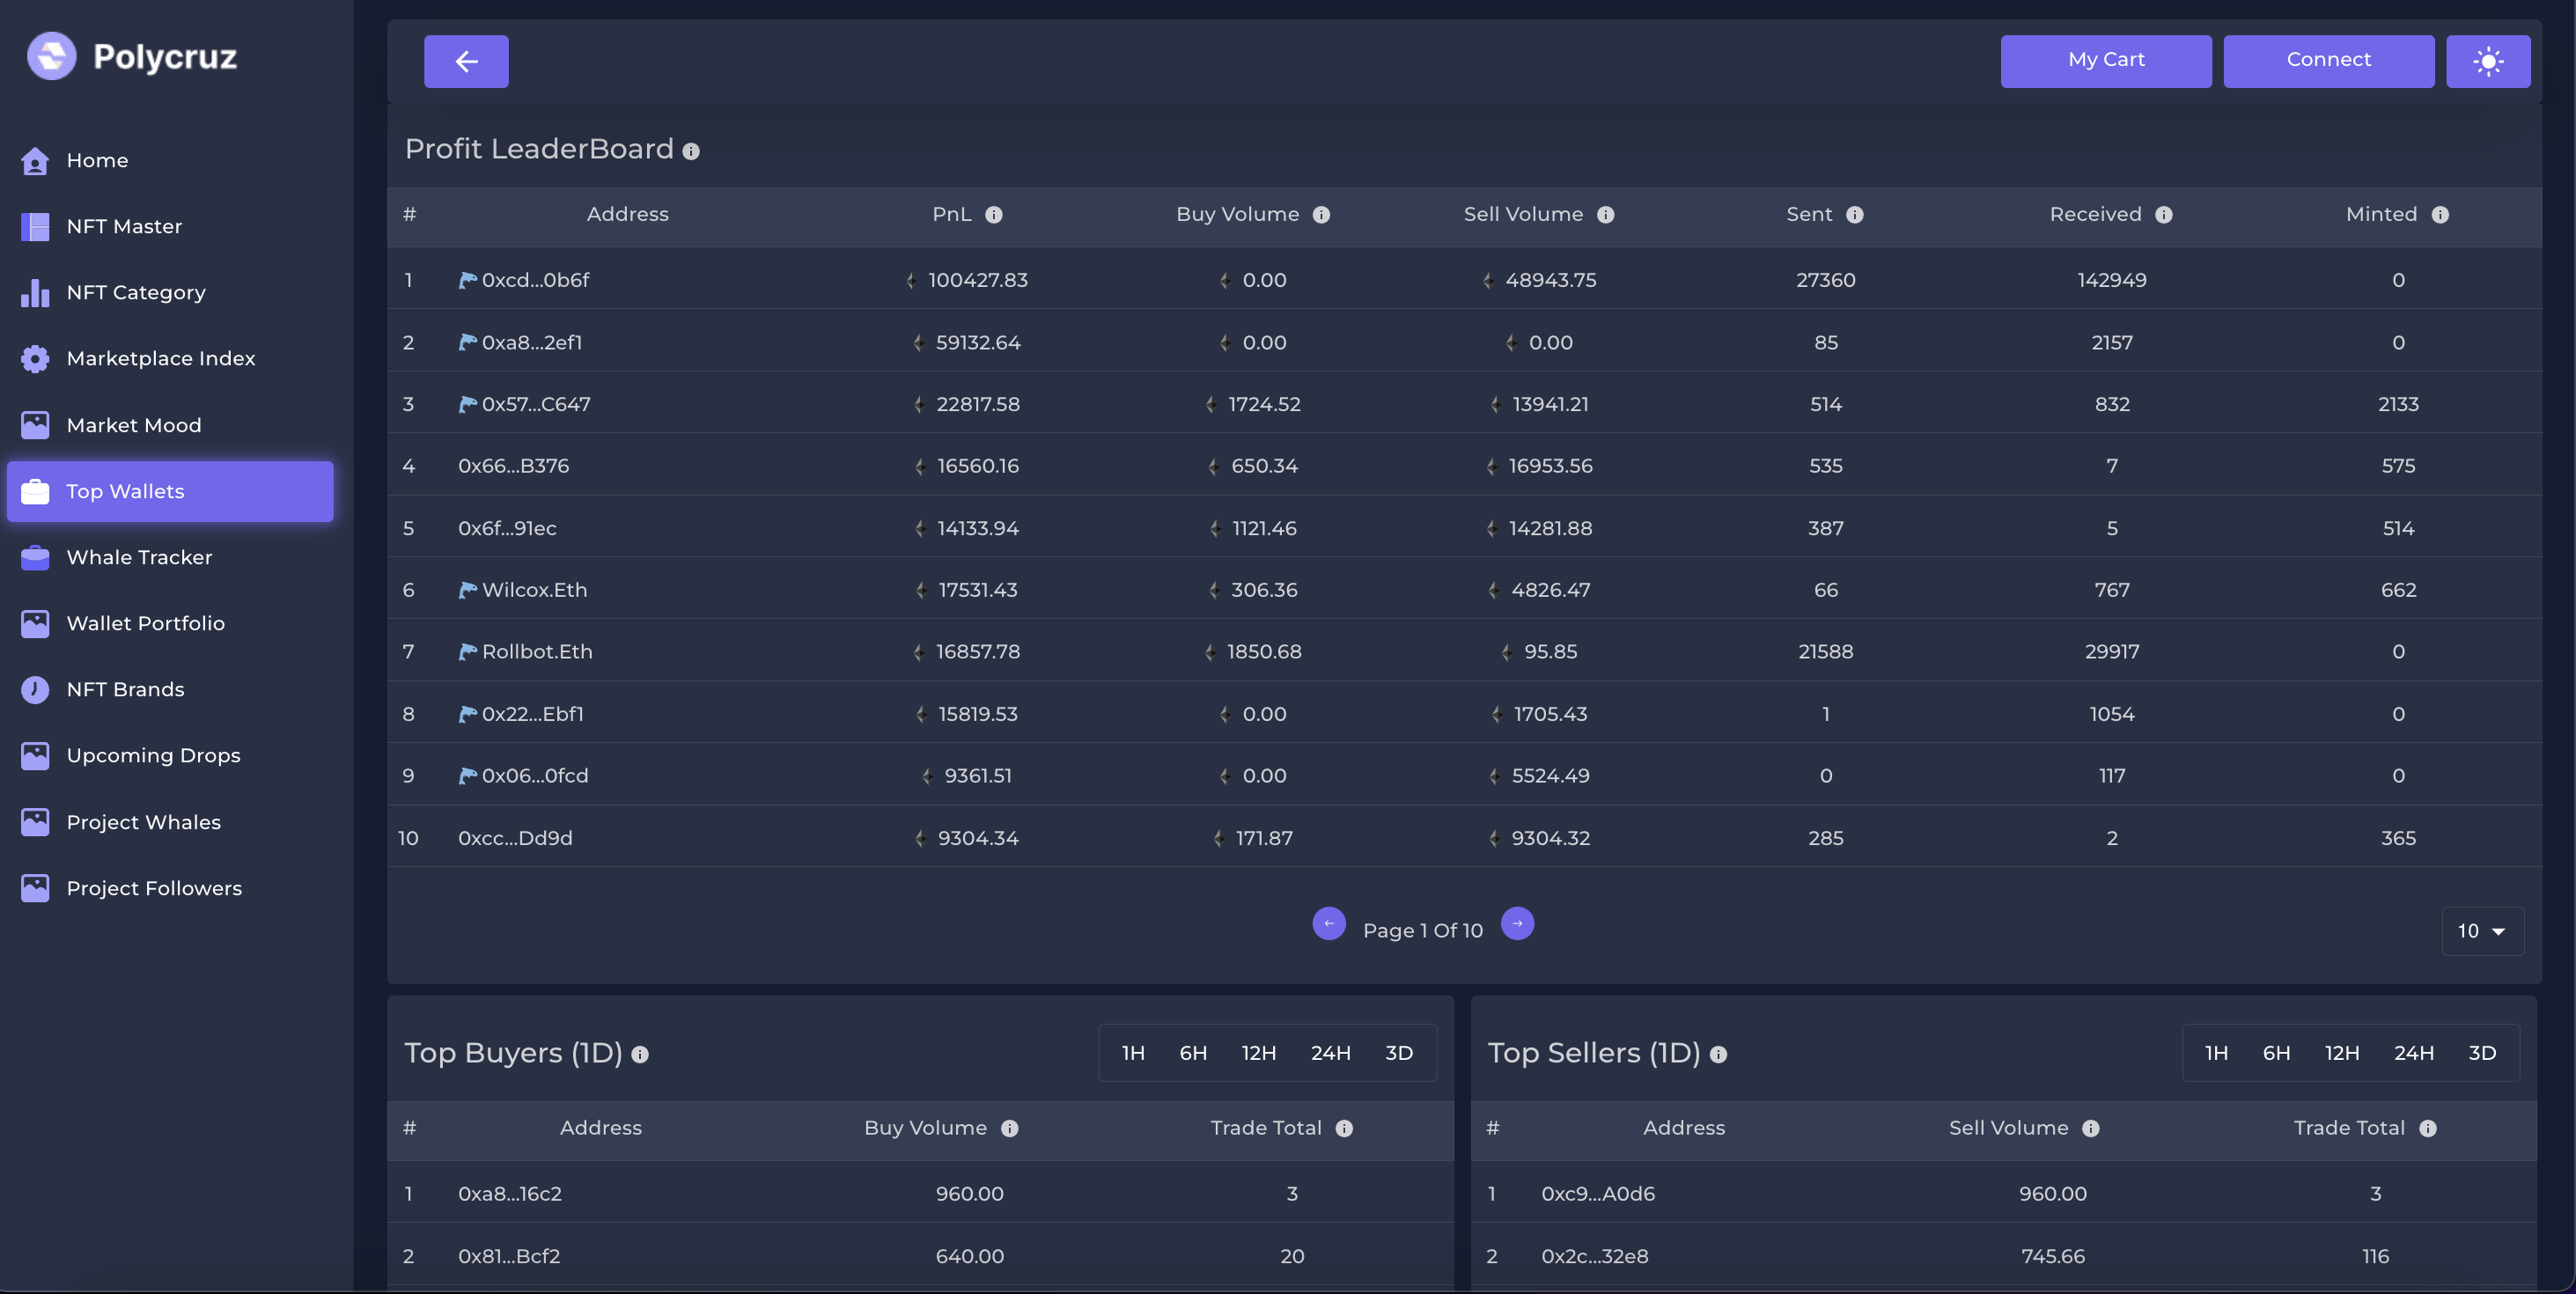Image resolution: width=2576 pixels, height=1294 pixels.
Task: Open rows-per-page dropdown showing 10
Action: pos(2482,931)
